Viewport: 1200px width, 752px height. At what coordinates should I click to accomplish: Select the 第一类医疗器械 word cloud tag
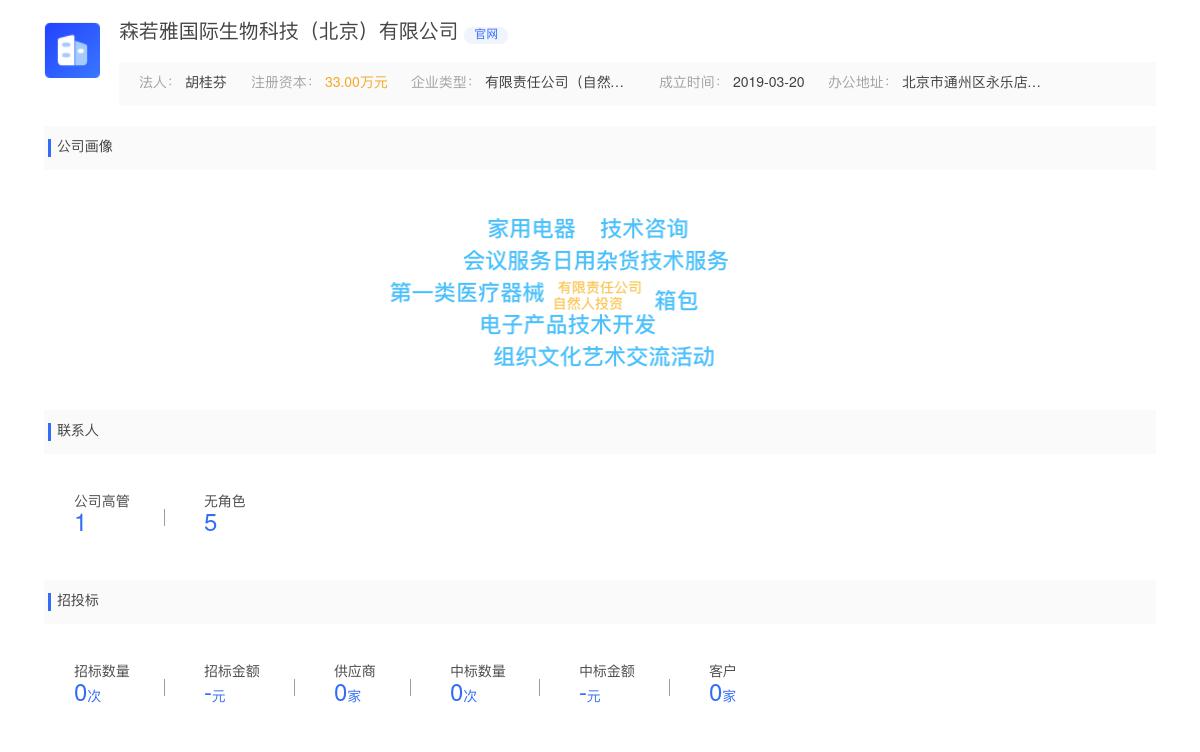(x=467, y=293)
